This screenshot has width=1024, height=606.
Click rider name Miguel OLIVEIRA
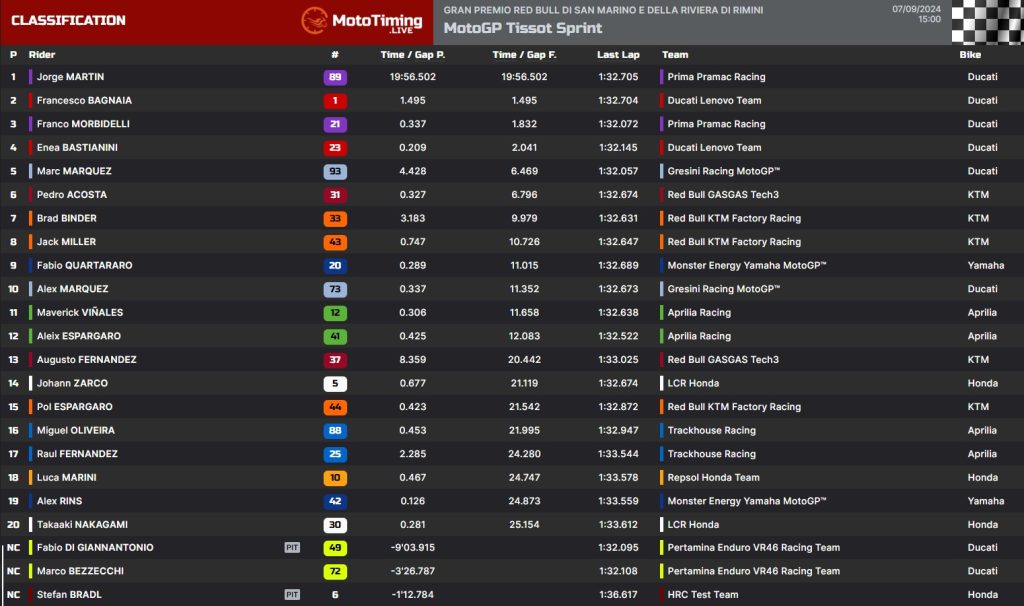tap(76, 430)
